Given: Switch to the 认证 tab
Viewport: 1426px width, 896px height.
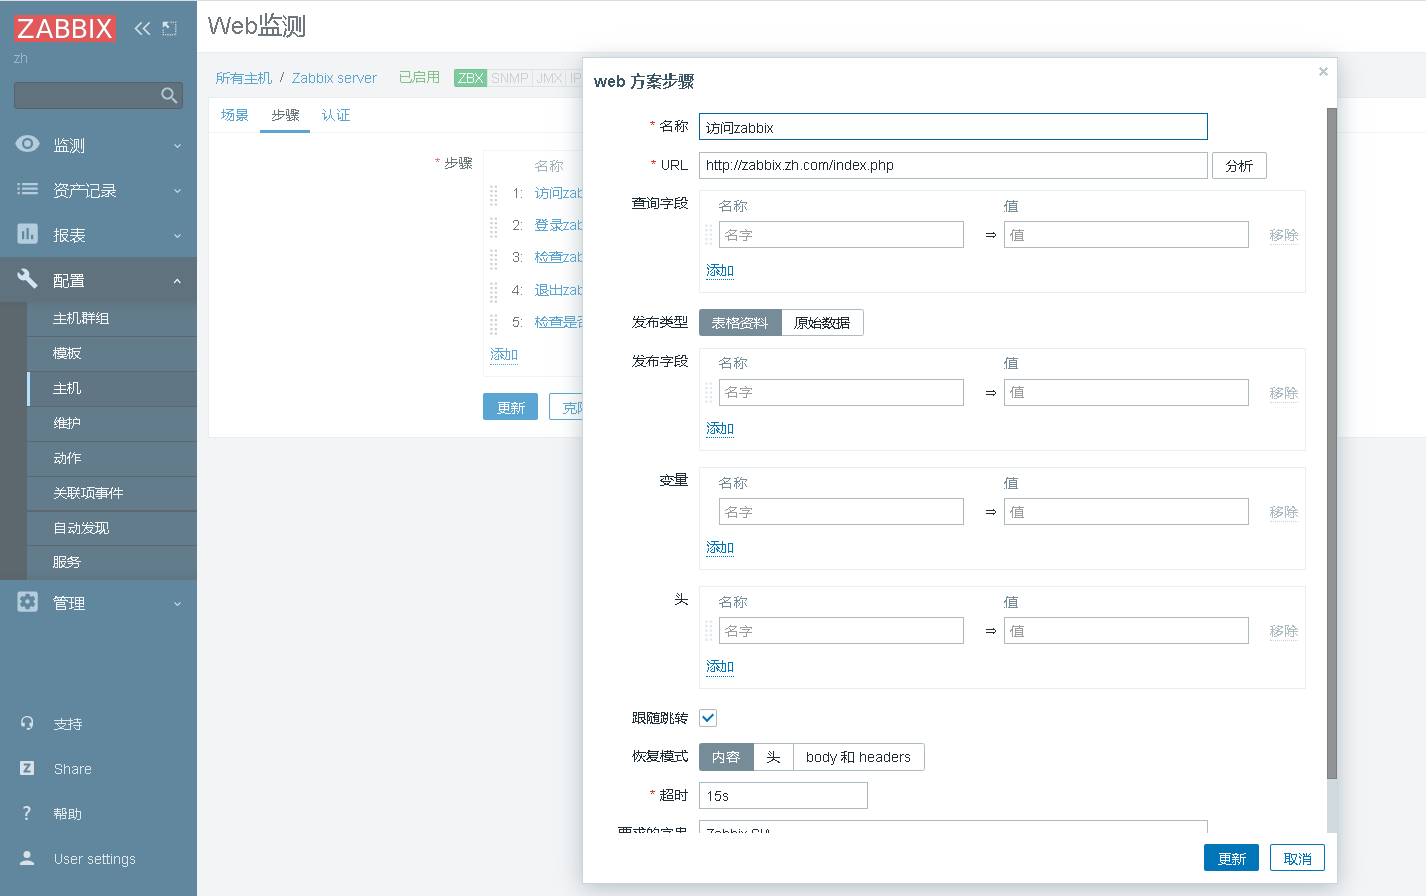Looking at the screenshot, I should click(x=336, y=115).
